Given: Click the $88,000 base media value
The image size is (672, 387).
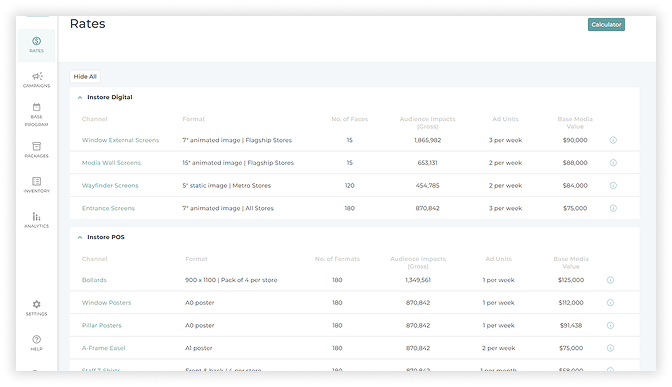Looking at the screenshot, I should pos(575,163).
